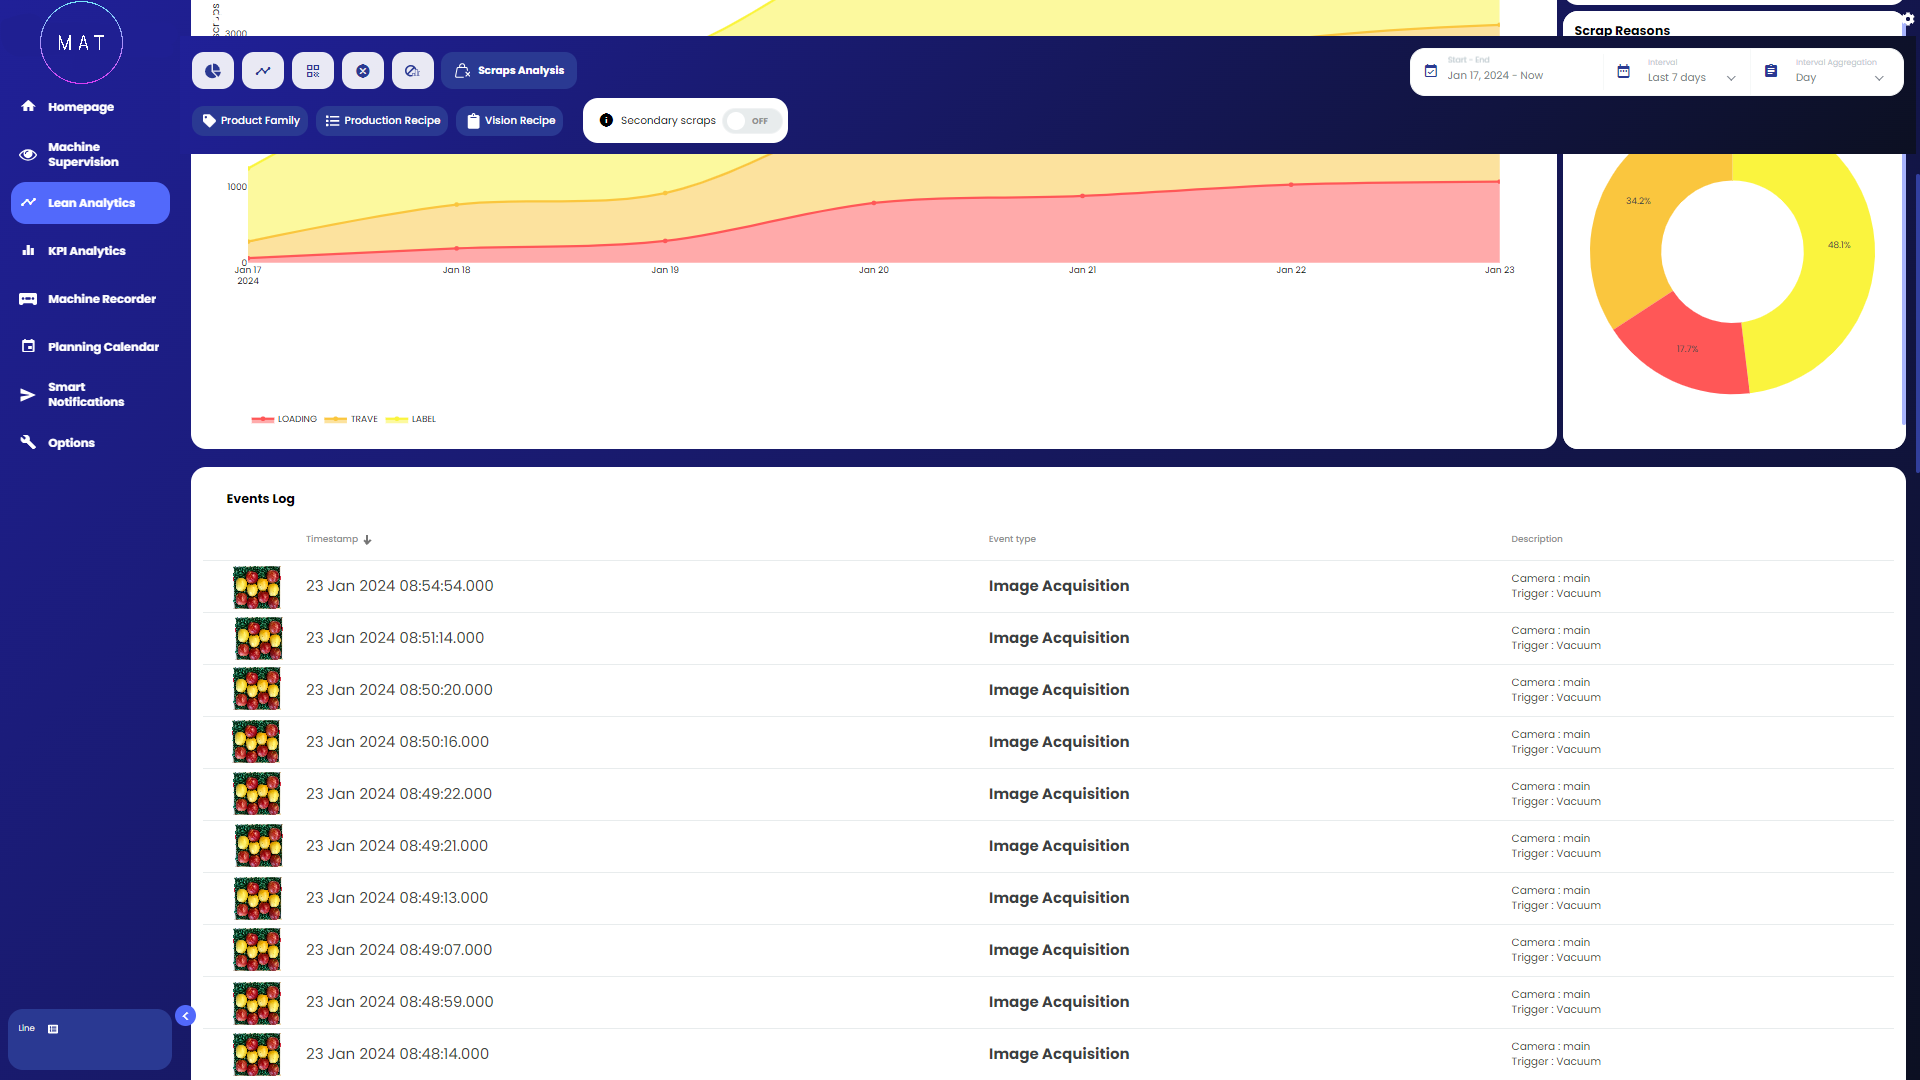Open Machine Recorder from the sidebar
This screenshot has height=1080, width=1920.
[101, 299]
